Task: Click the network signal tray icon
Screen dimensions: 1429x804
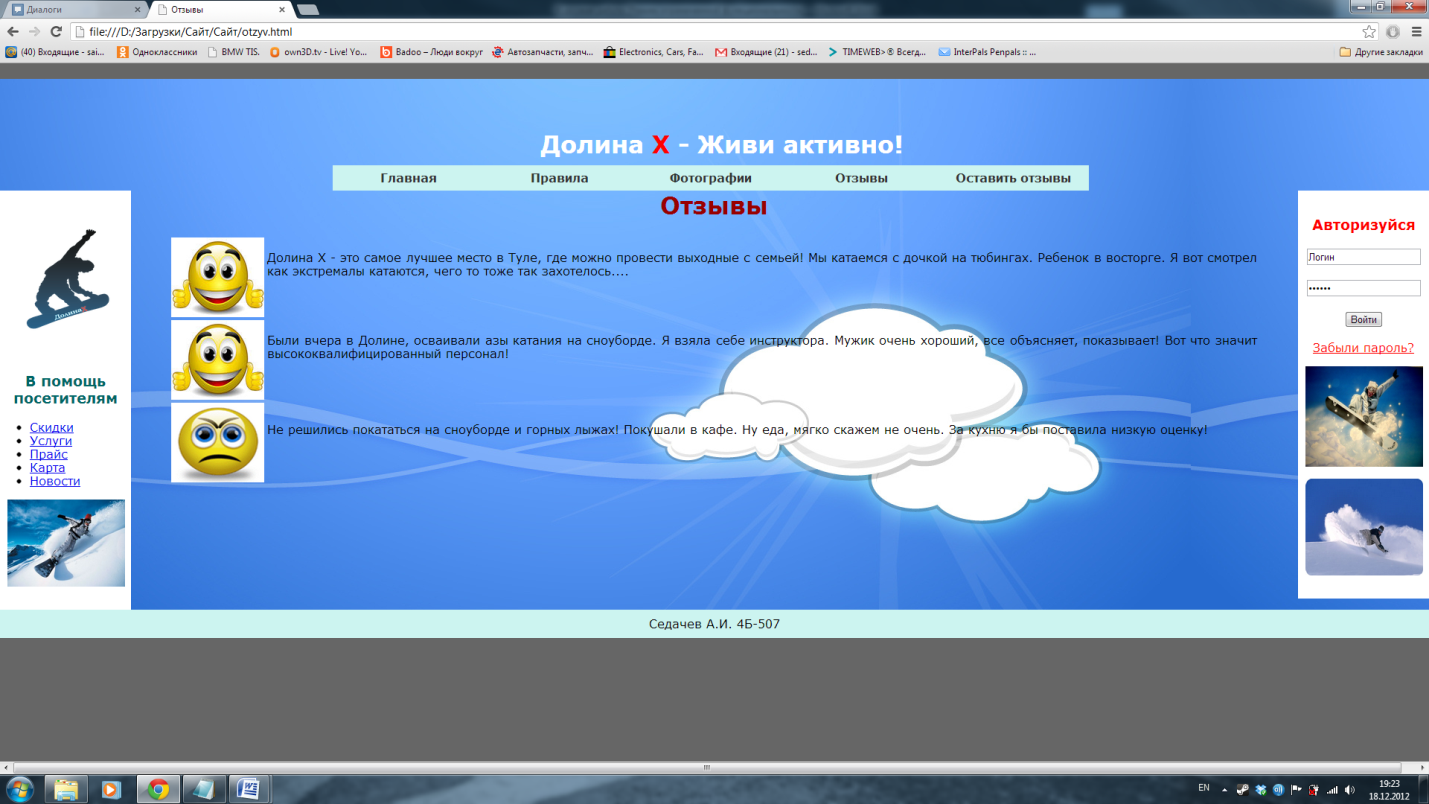Action: (1332, 790)
